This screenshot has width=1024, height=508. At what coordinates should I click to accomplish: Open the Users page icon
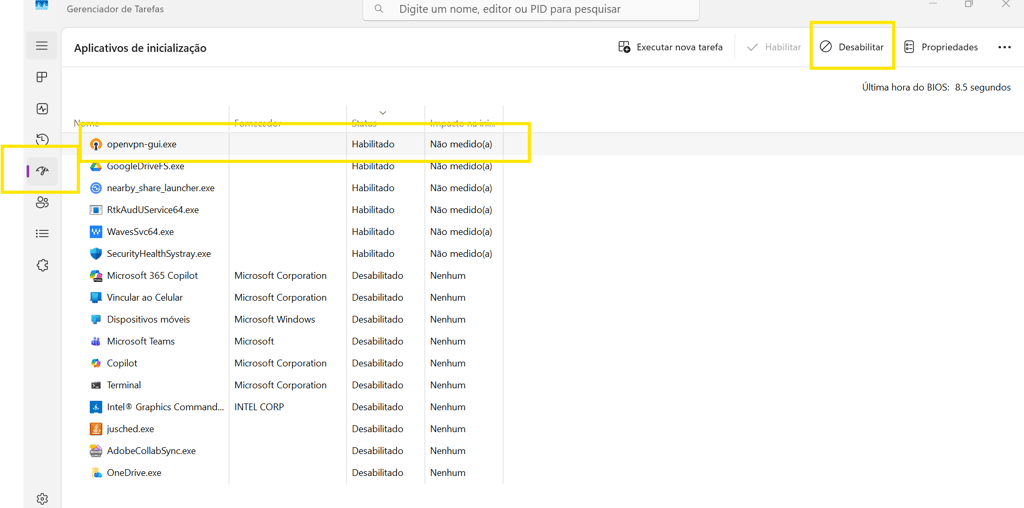point(42,202)
